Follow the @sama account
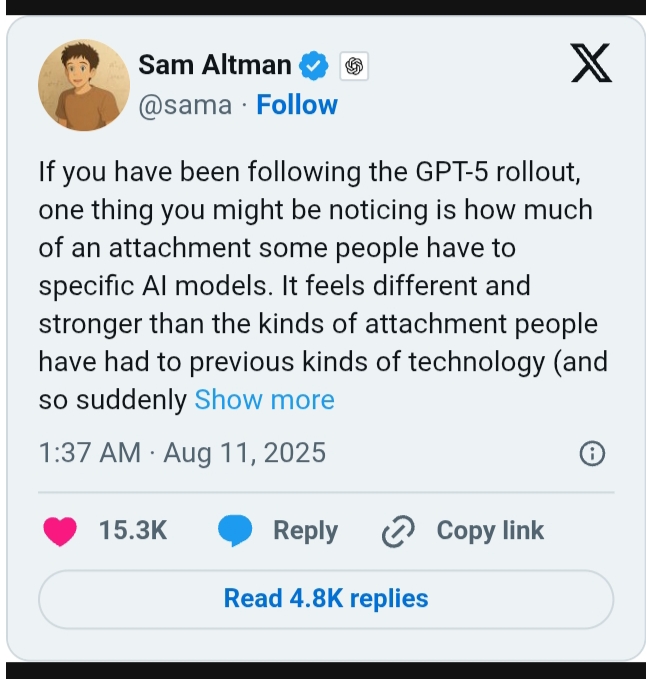 [x=297, y=105]
